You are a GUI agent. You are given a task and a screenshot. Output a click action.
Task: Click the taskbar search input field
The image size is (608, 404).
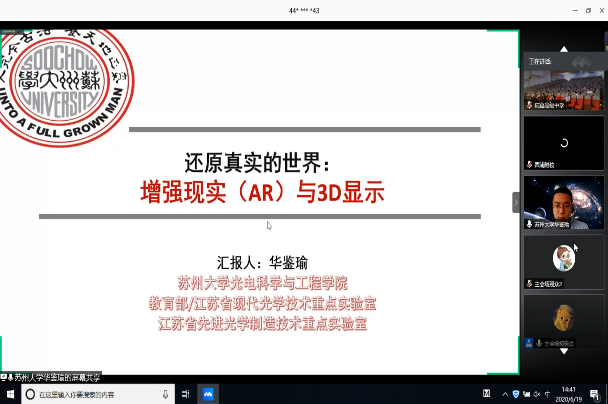(100, 394)
